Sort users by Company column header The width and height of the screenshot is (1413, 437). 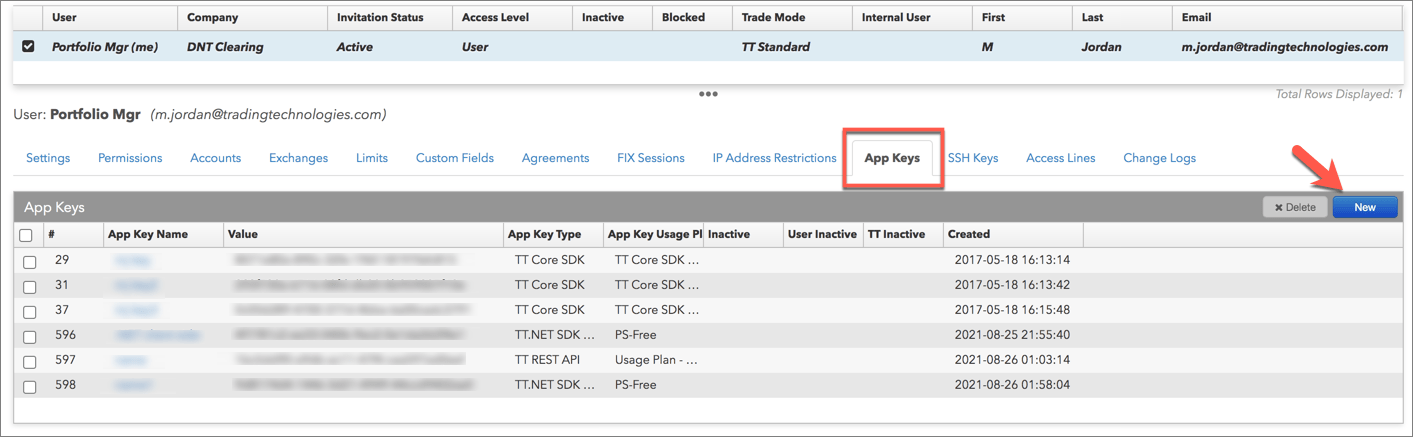click(x=253, y=17)
